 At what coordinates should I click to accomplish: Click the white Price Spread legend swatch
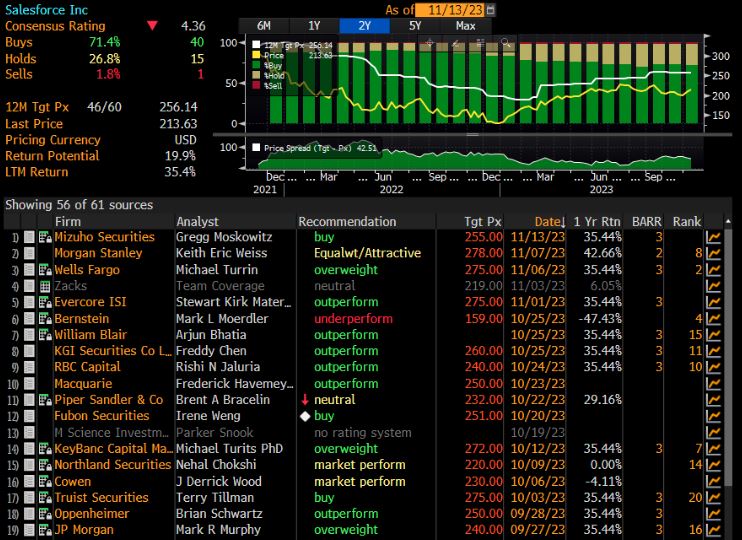tap(256, 148)
